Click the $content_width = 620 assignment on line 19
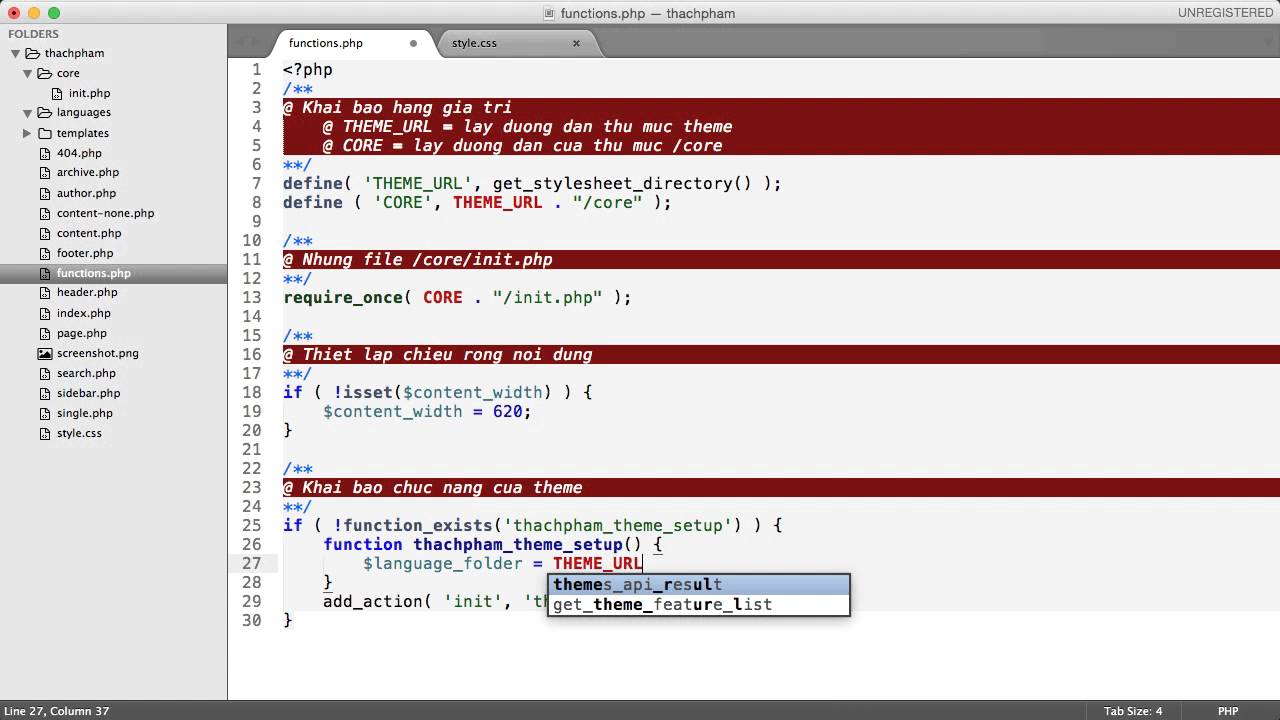The height and width of the screenshot is (720, 1280). tap(427, 411)
